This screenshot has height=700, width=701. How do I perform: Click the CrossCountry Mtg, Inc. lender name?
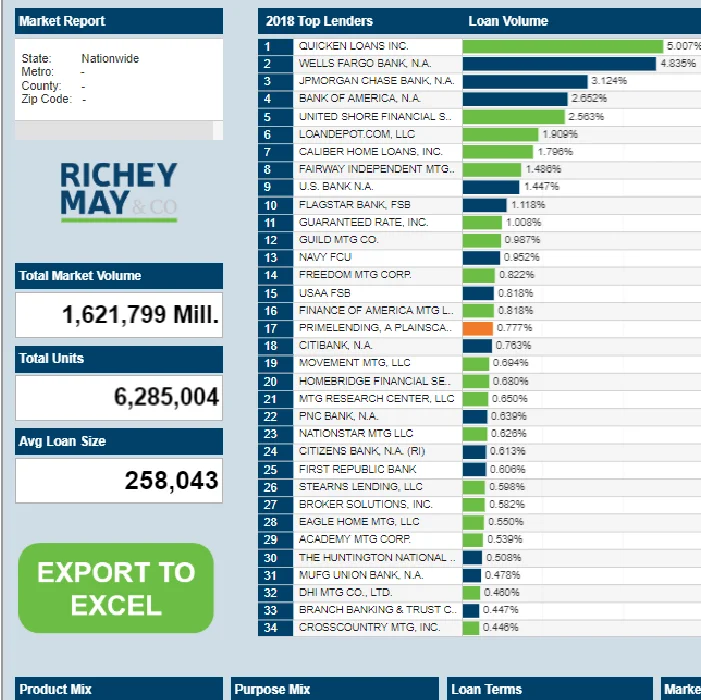(369, 627)
